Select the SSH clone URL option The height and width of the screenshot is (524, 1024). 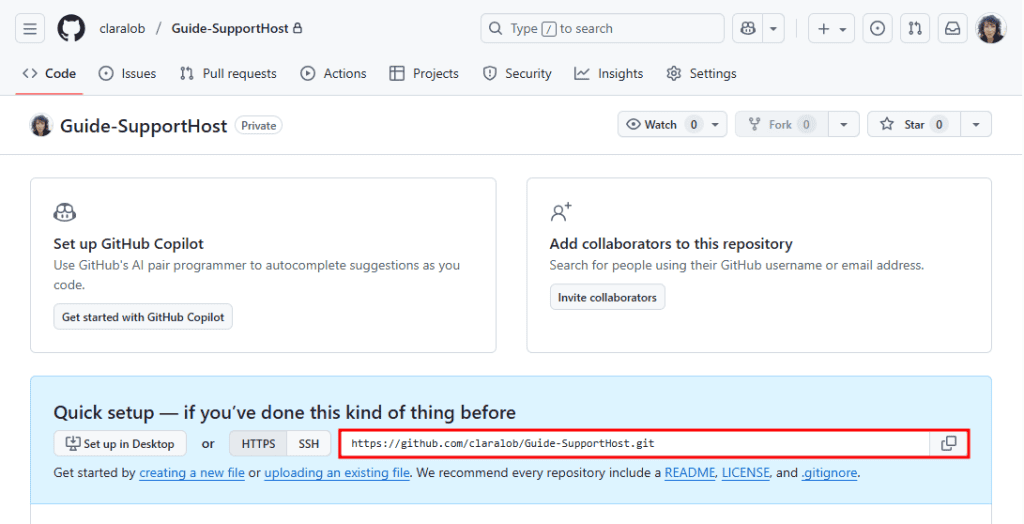[309, 444]
